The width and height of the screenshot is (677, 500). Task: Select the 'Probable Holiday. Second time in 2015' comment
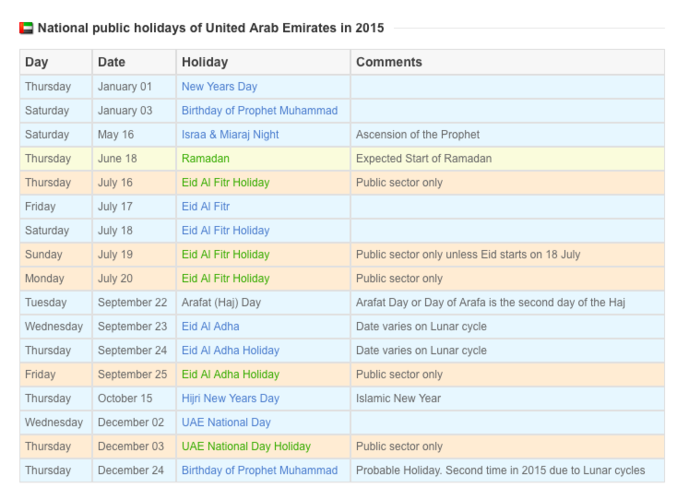500,470
